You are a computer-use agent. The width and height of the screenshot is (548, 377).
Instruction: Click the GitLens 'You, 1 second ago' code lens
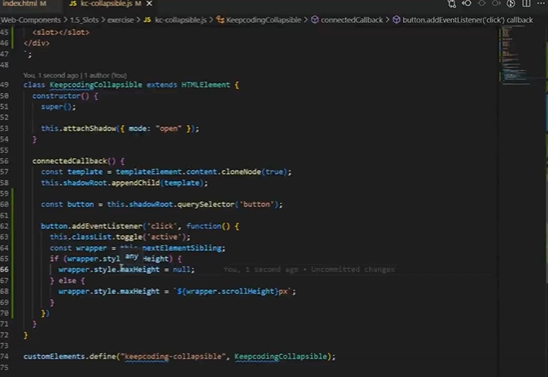click(x=51, y=75)
